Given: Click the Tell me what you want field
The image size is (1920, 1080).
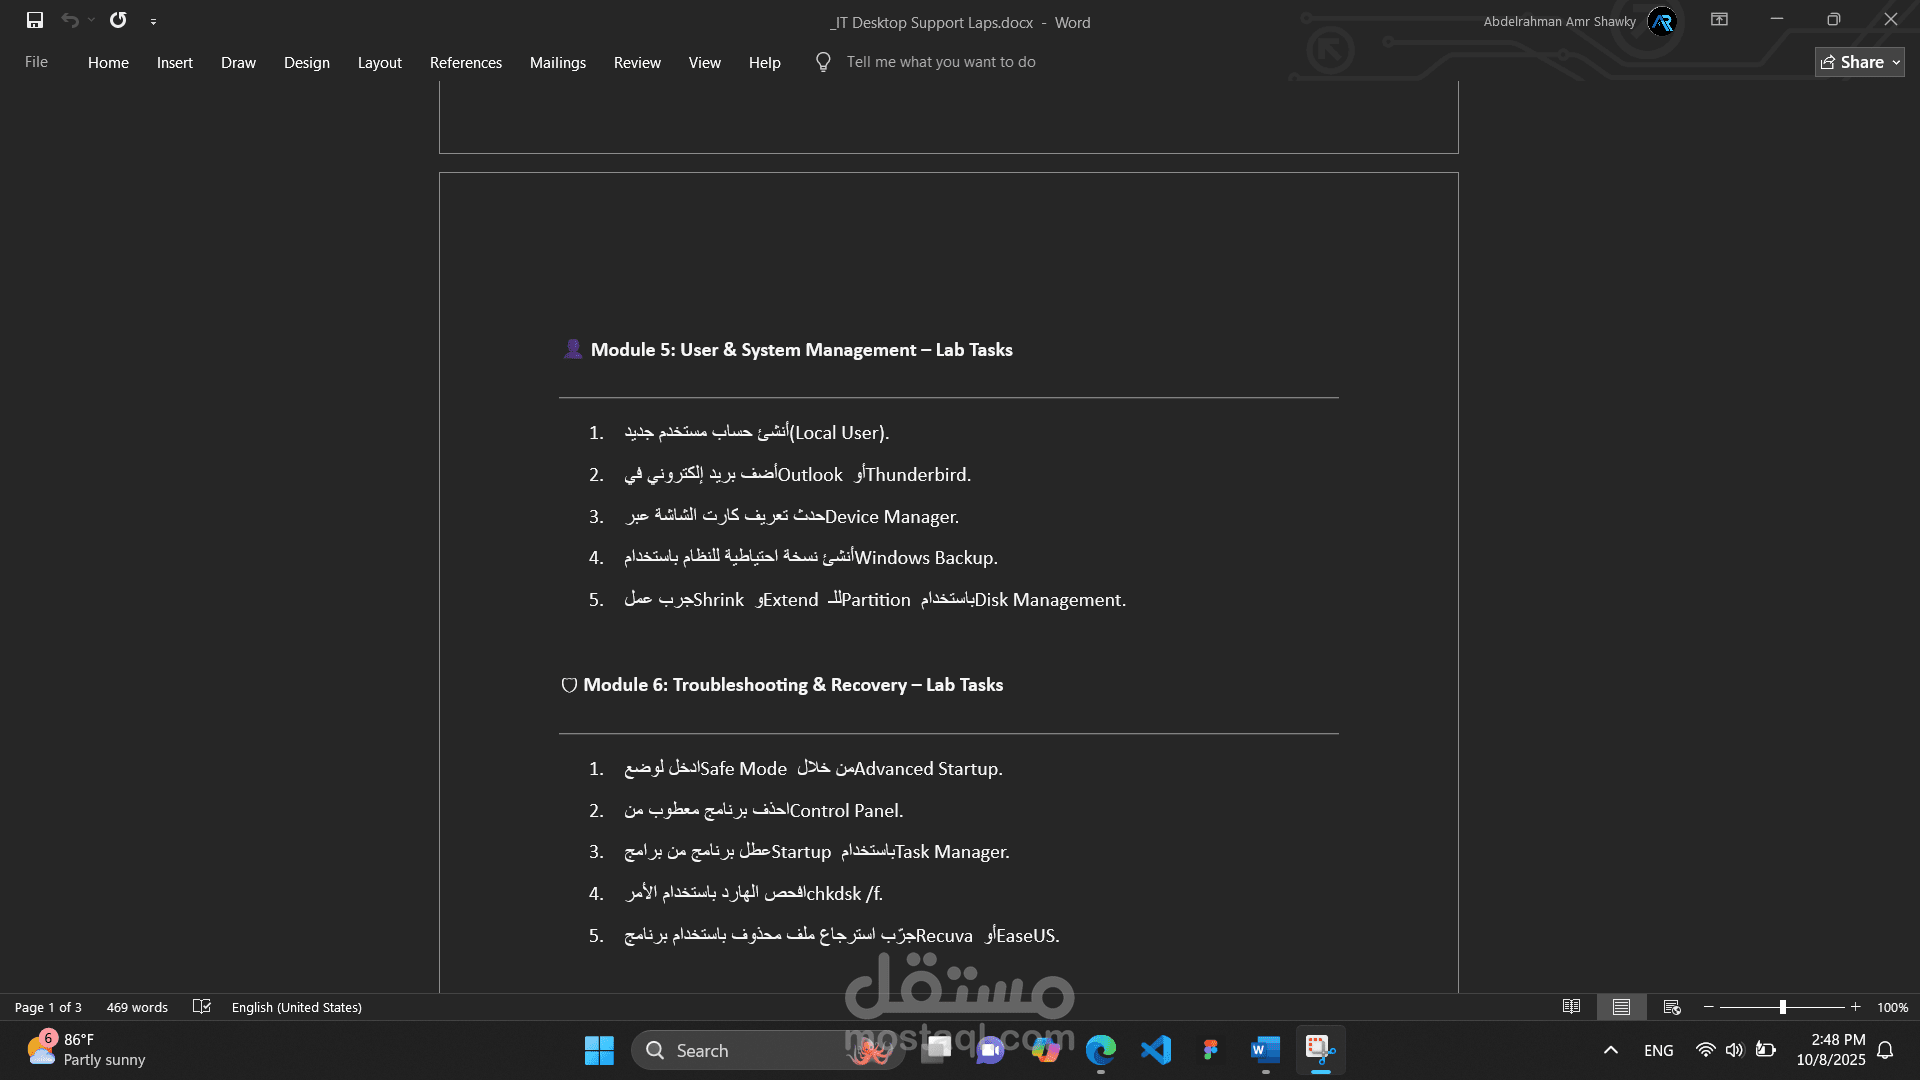Looking at the screenshot, I should click(x=940, y=62).
